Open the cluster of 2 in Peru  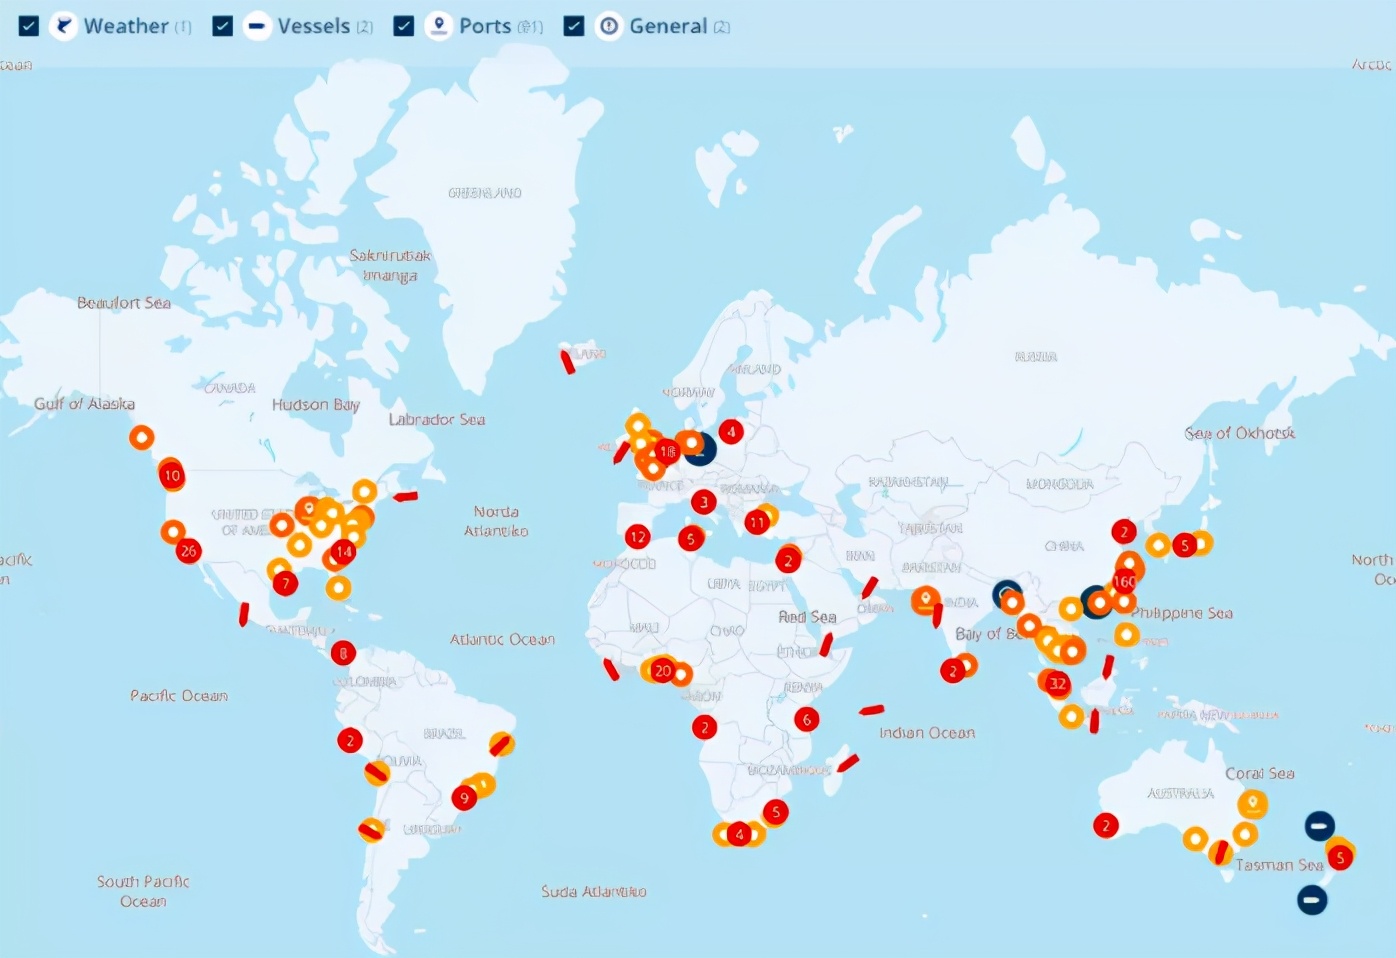point(349,741)
